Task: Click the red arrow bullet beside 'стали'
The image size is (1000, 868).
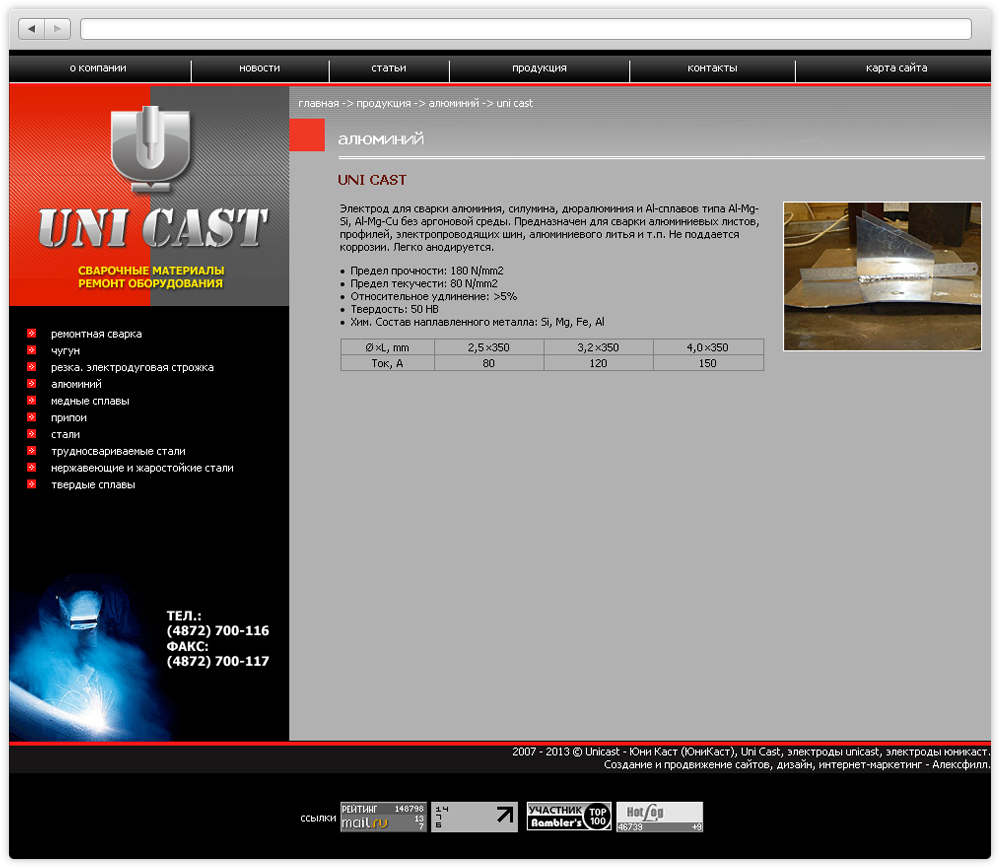Action: [31, 434]
